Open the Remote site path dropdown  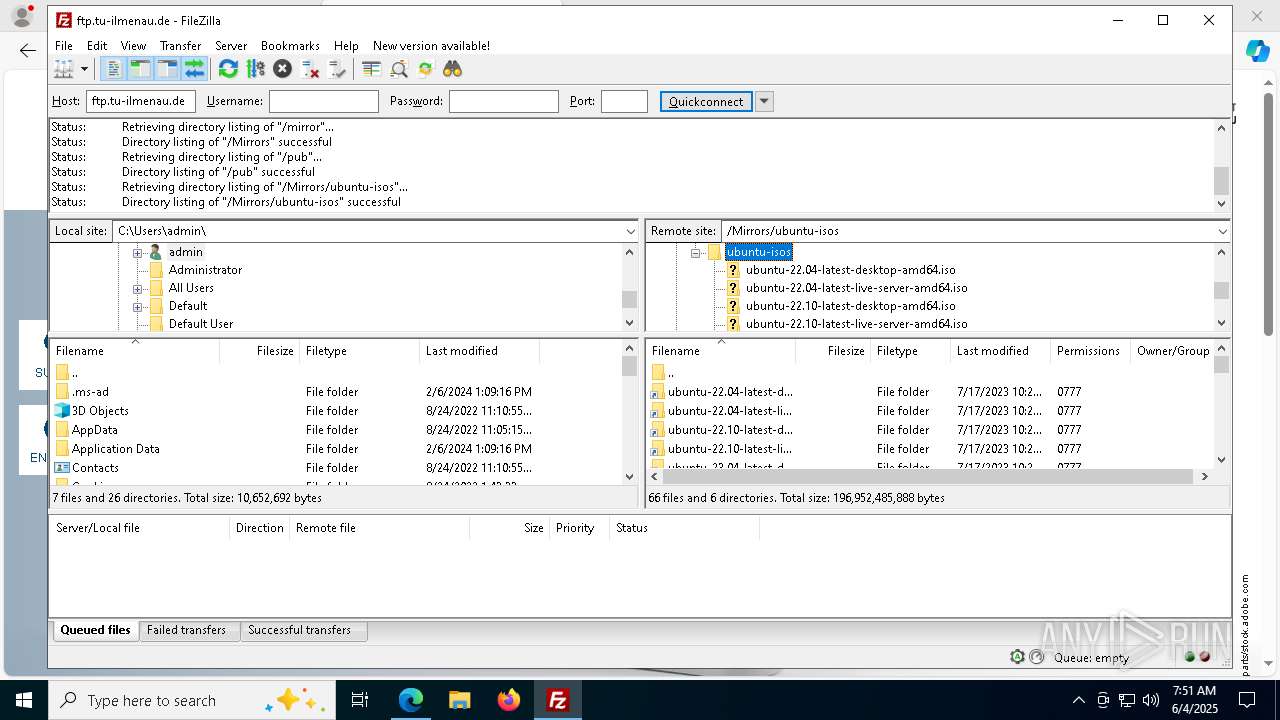(1222, 231)
